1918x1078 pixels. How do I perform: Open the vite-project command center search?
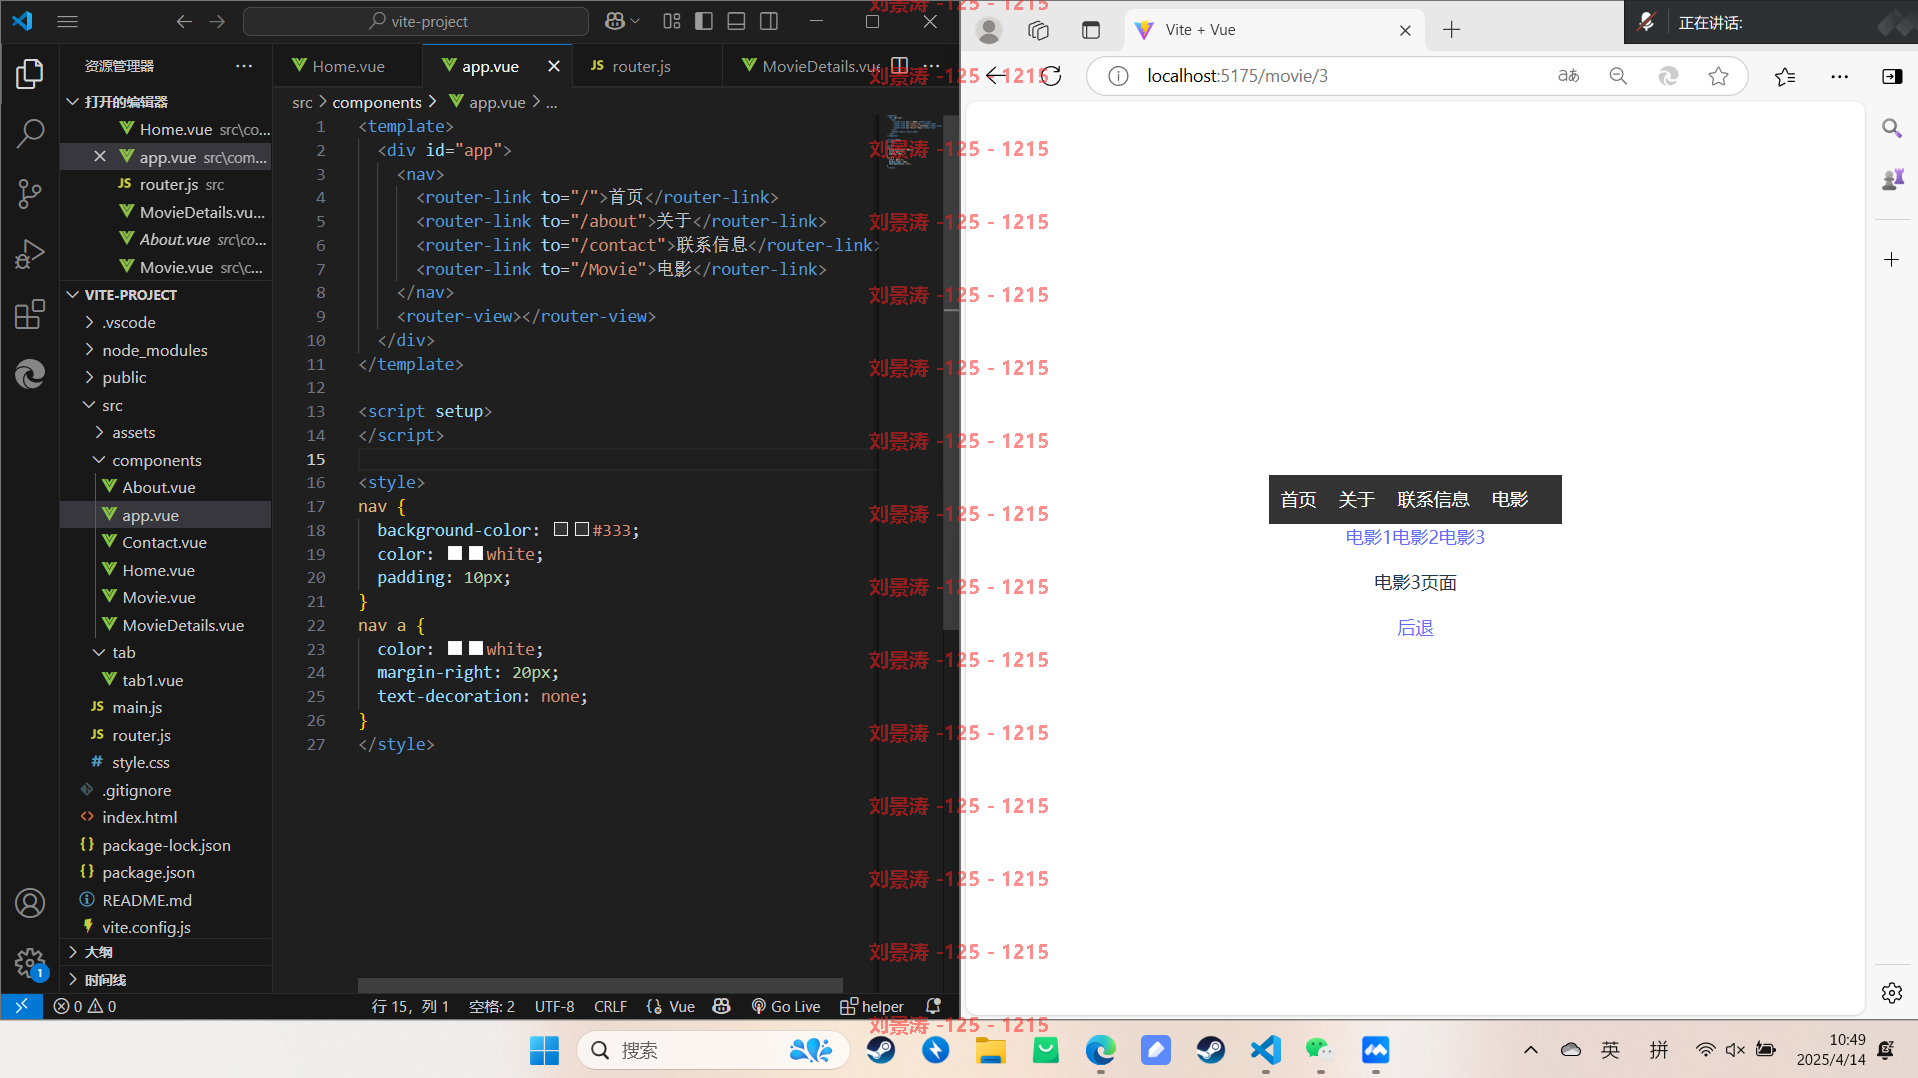tap(416, 21)
